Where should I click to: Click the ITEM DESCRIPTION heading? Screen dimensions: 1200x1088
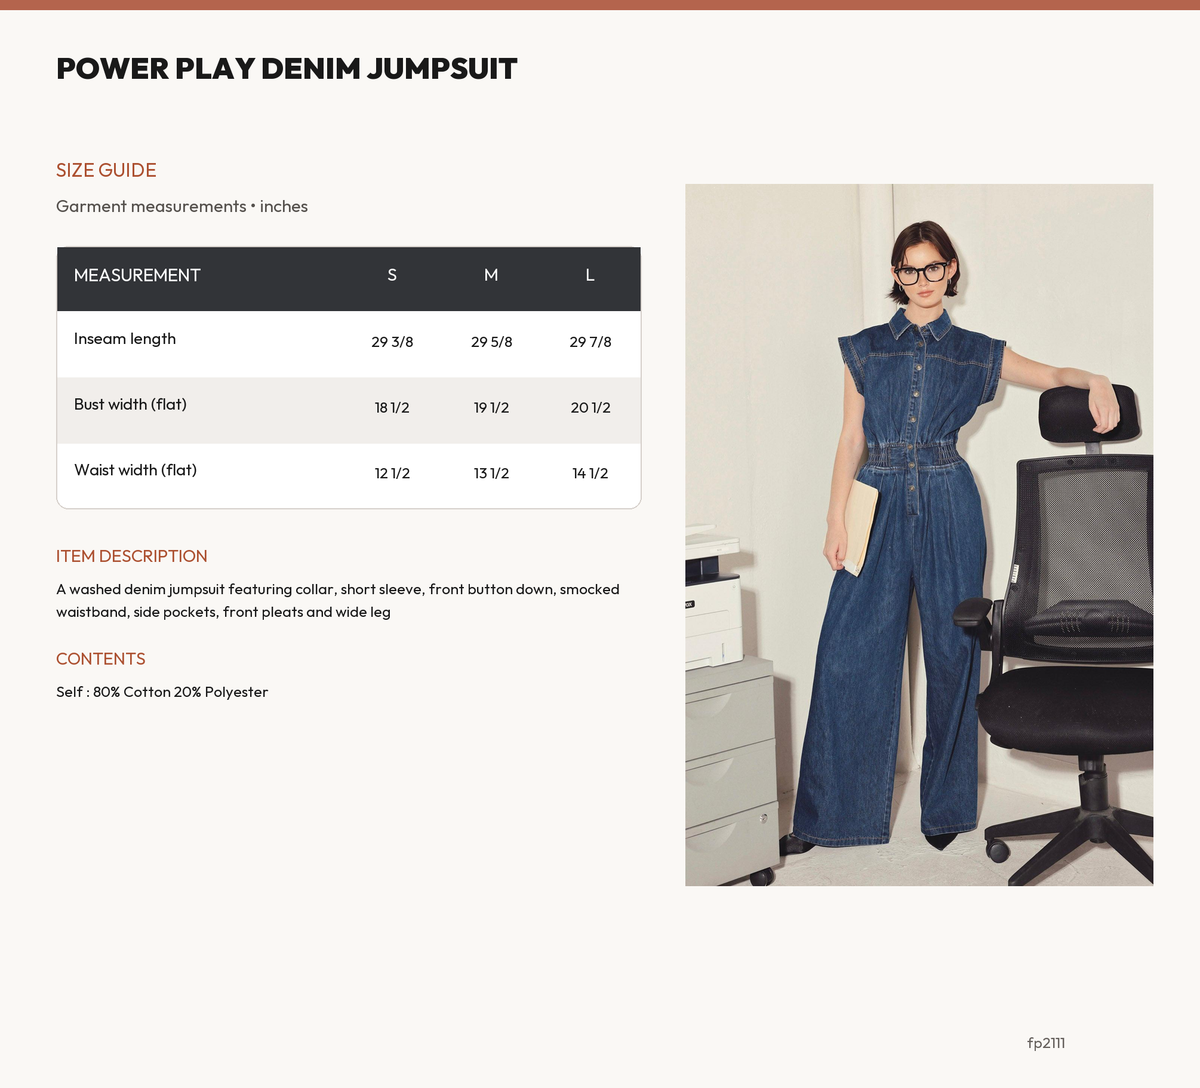(x=132, y=556)
